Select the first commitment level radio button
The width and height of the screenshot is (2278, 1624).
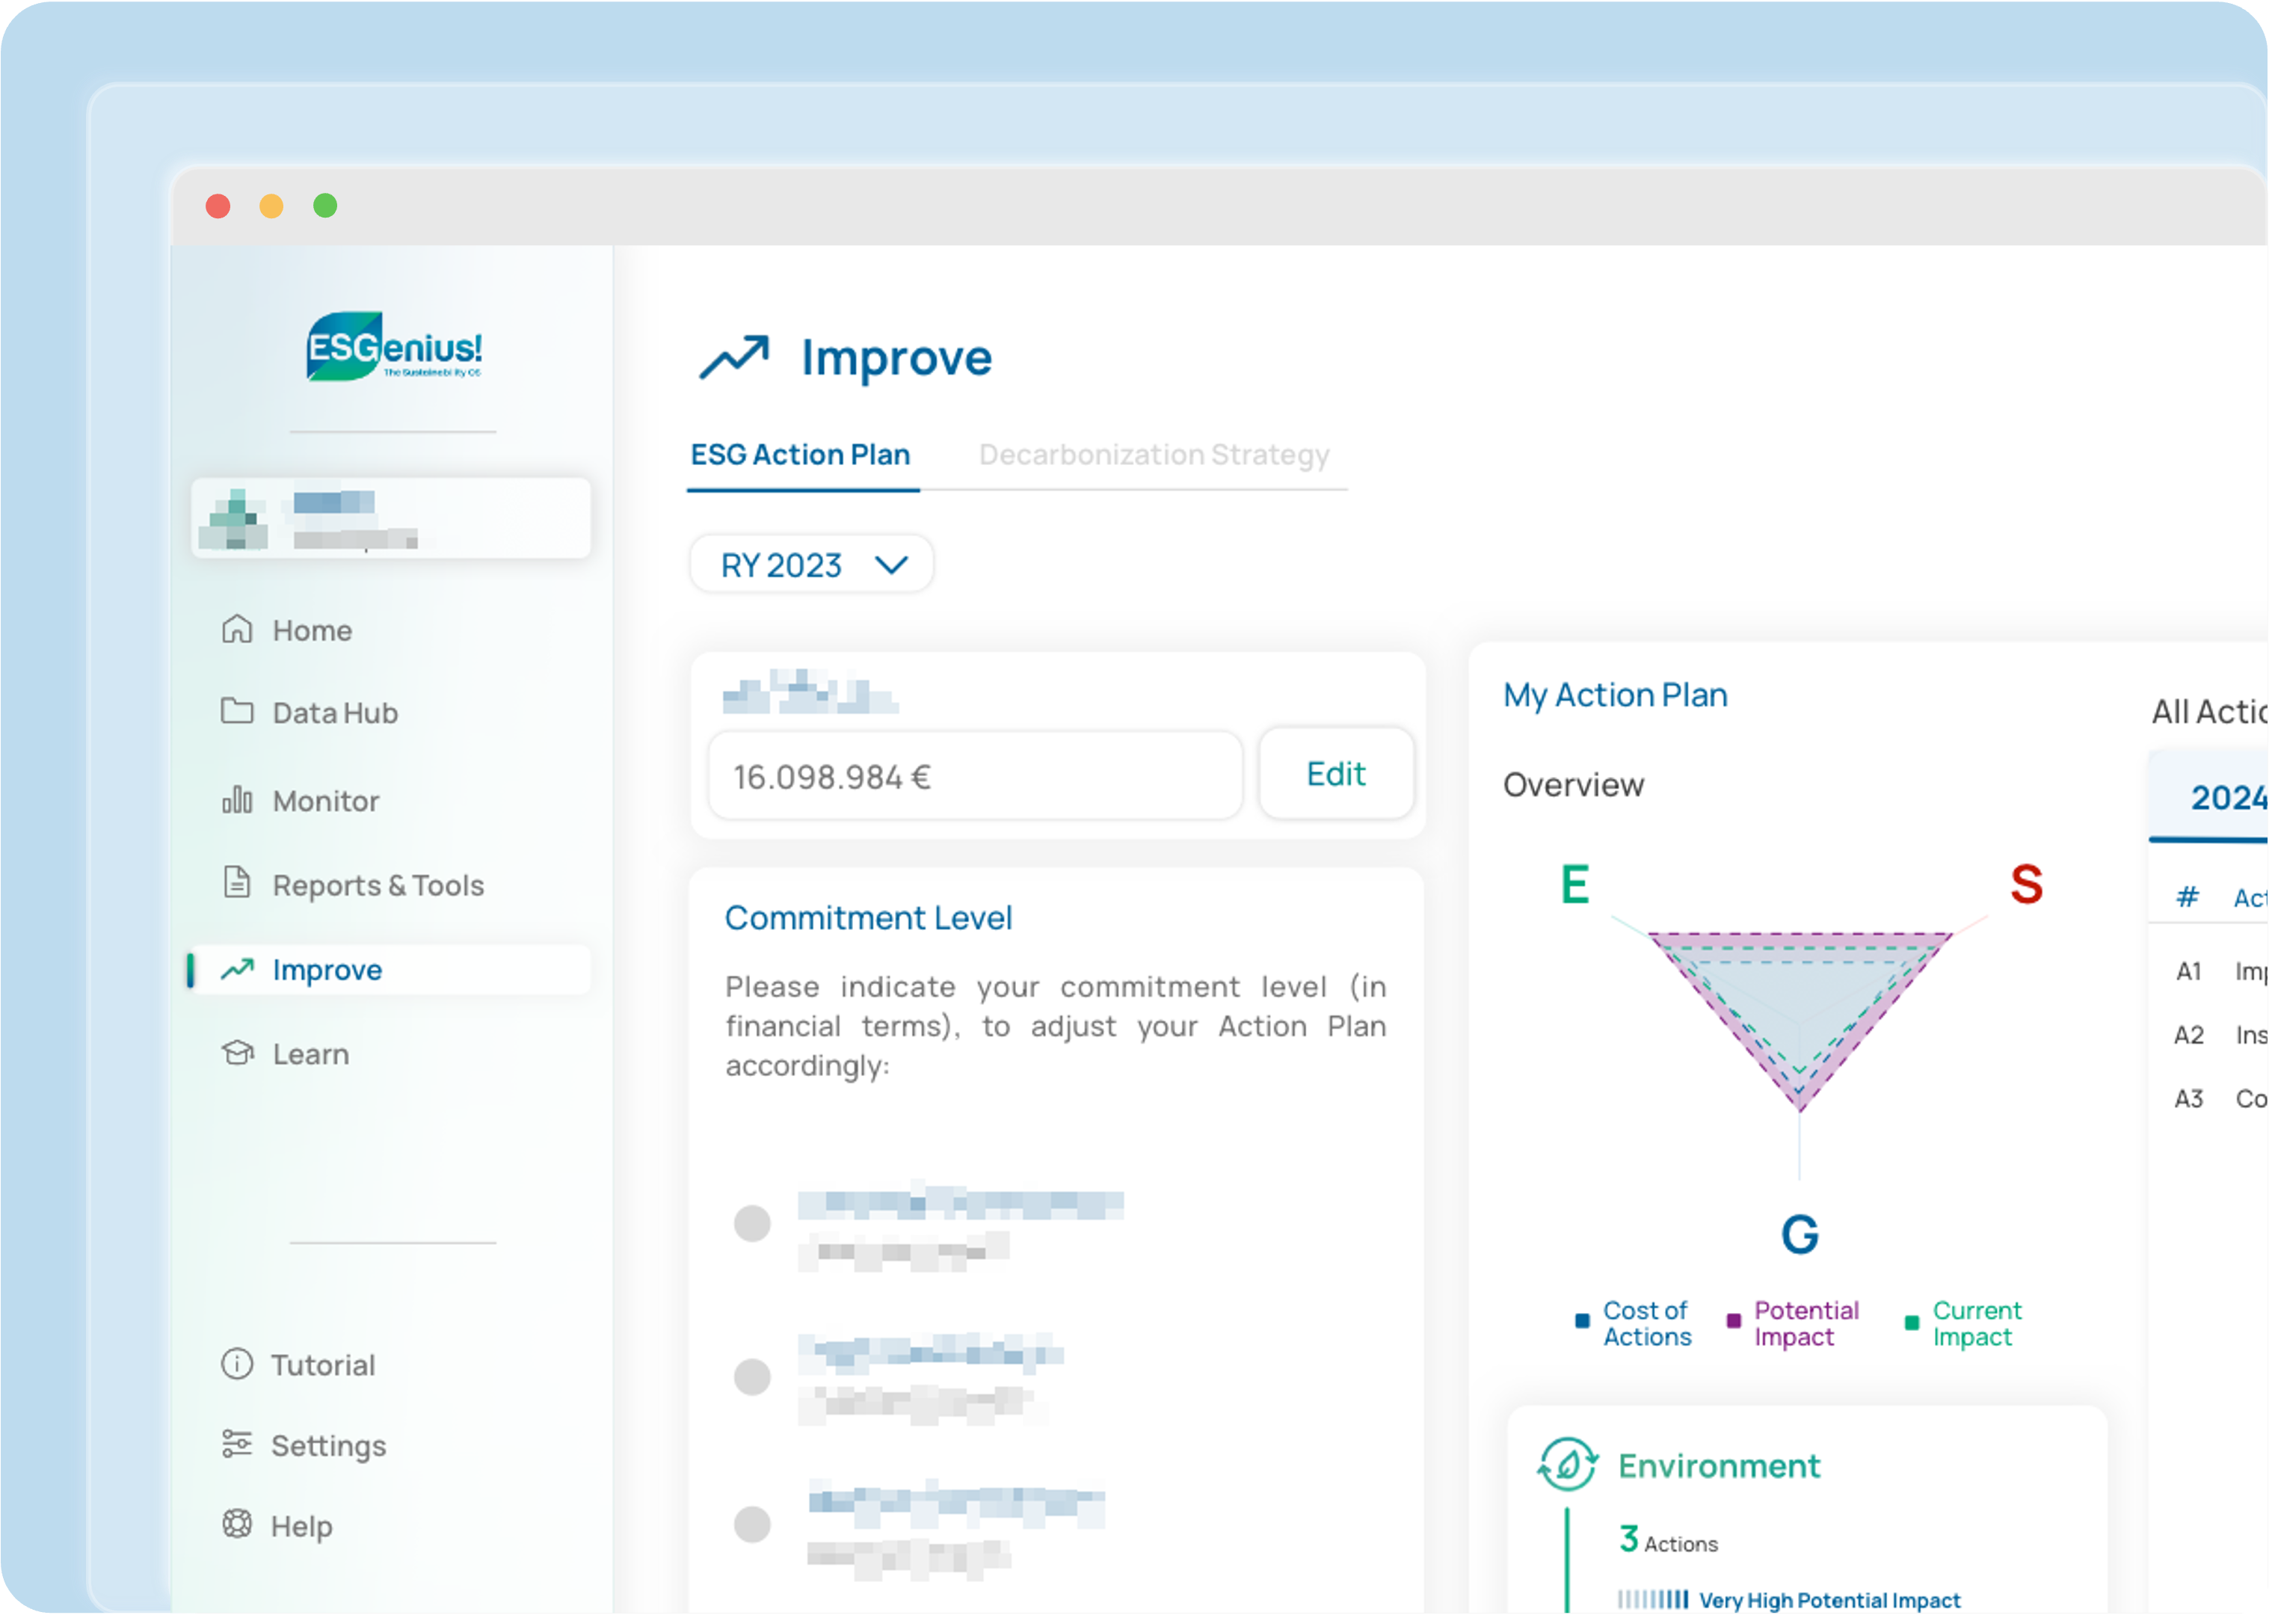(x=752, y=1222)
